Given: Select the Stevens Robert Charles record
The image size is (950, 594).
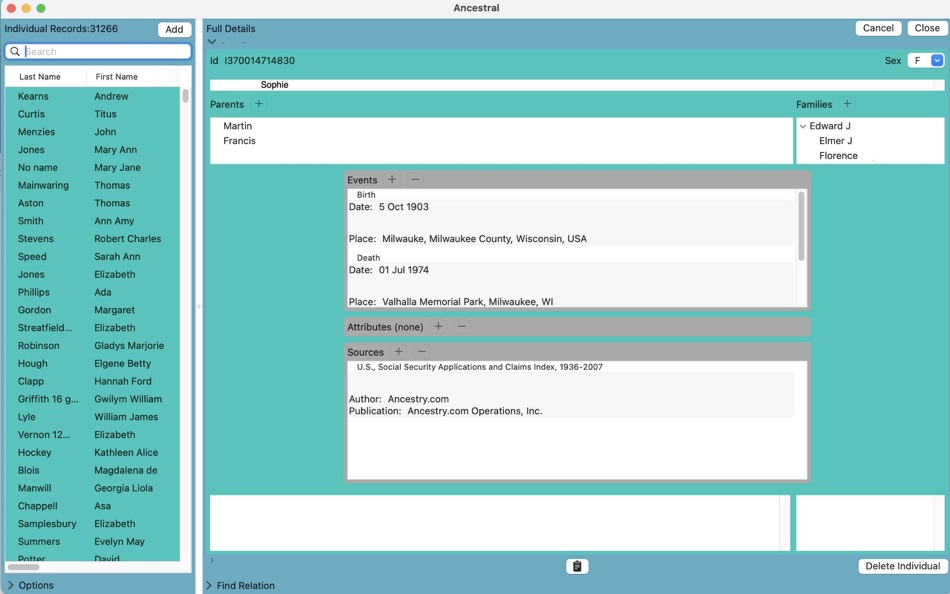Looking at the screenshot, I should pos(93,239).
